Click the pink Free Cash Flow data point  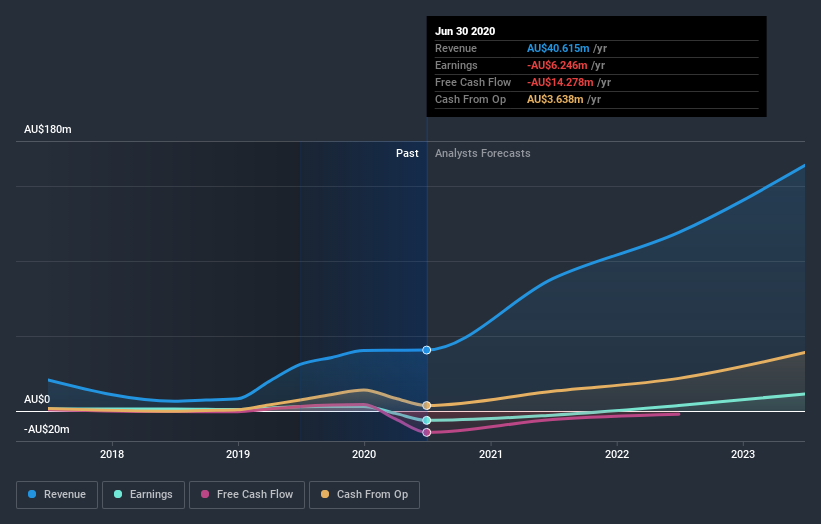[x=427, y=432]
